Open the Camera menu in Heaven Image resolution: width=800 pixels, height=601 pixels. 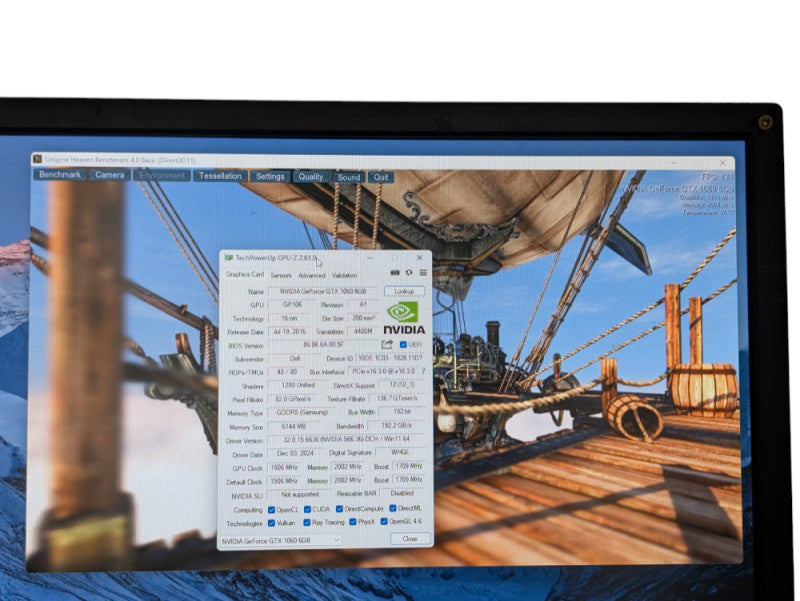(x=110, y=175)
